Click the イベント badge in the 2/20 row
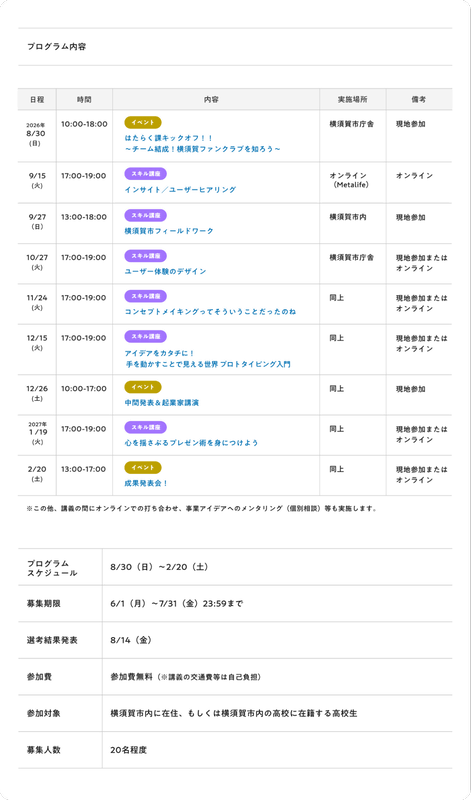This screenshot has width=471, height=800. coord(143,467)
